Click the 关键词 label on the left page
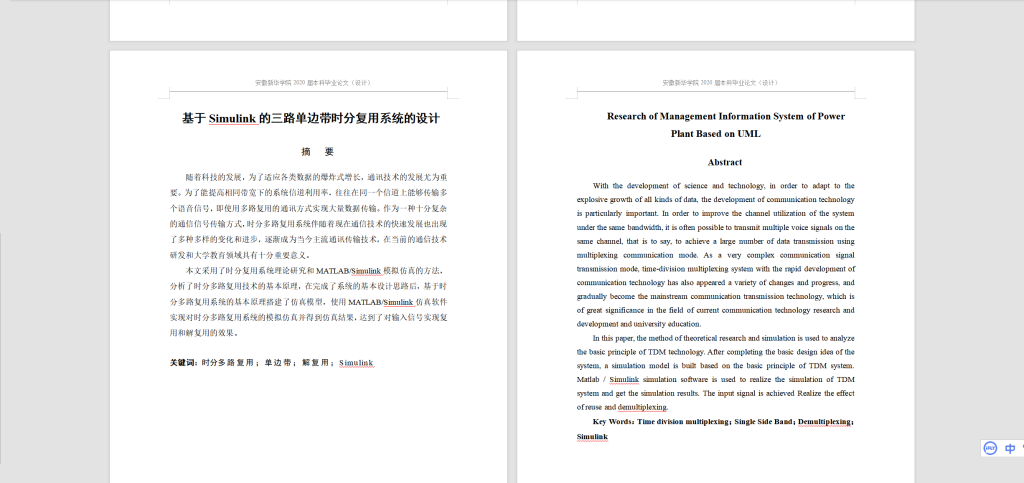The width and height of the screenshot is (1024, 483). (184, 363)
